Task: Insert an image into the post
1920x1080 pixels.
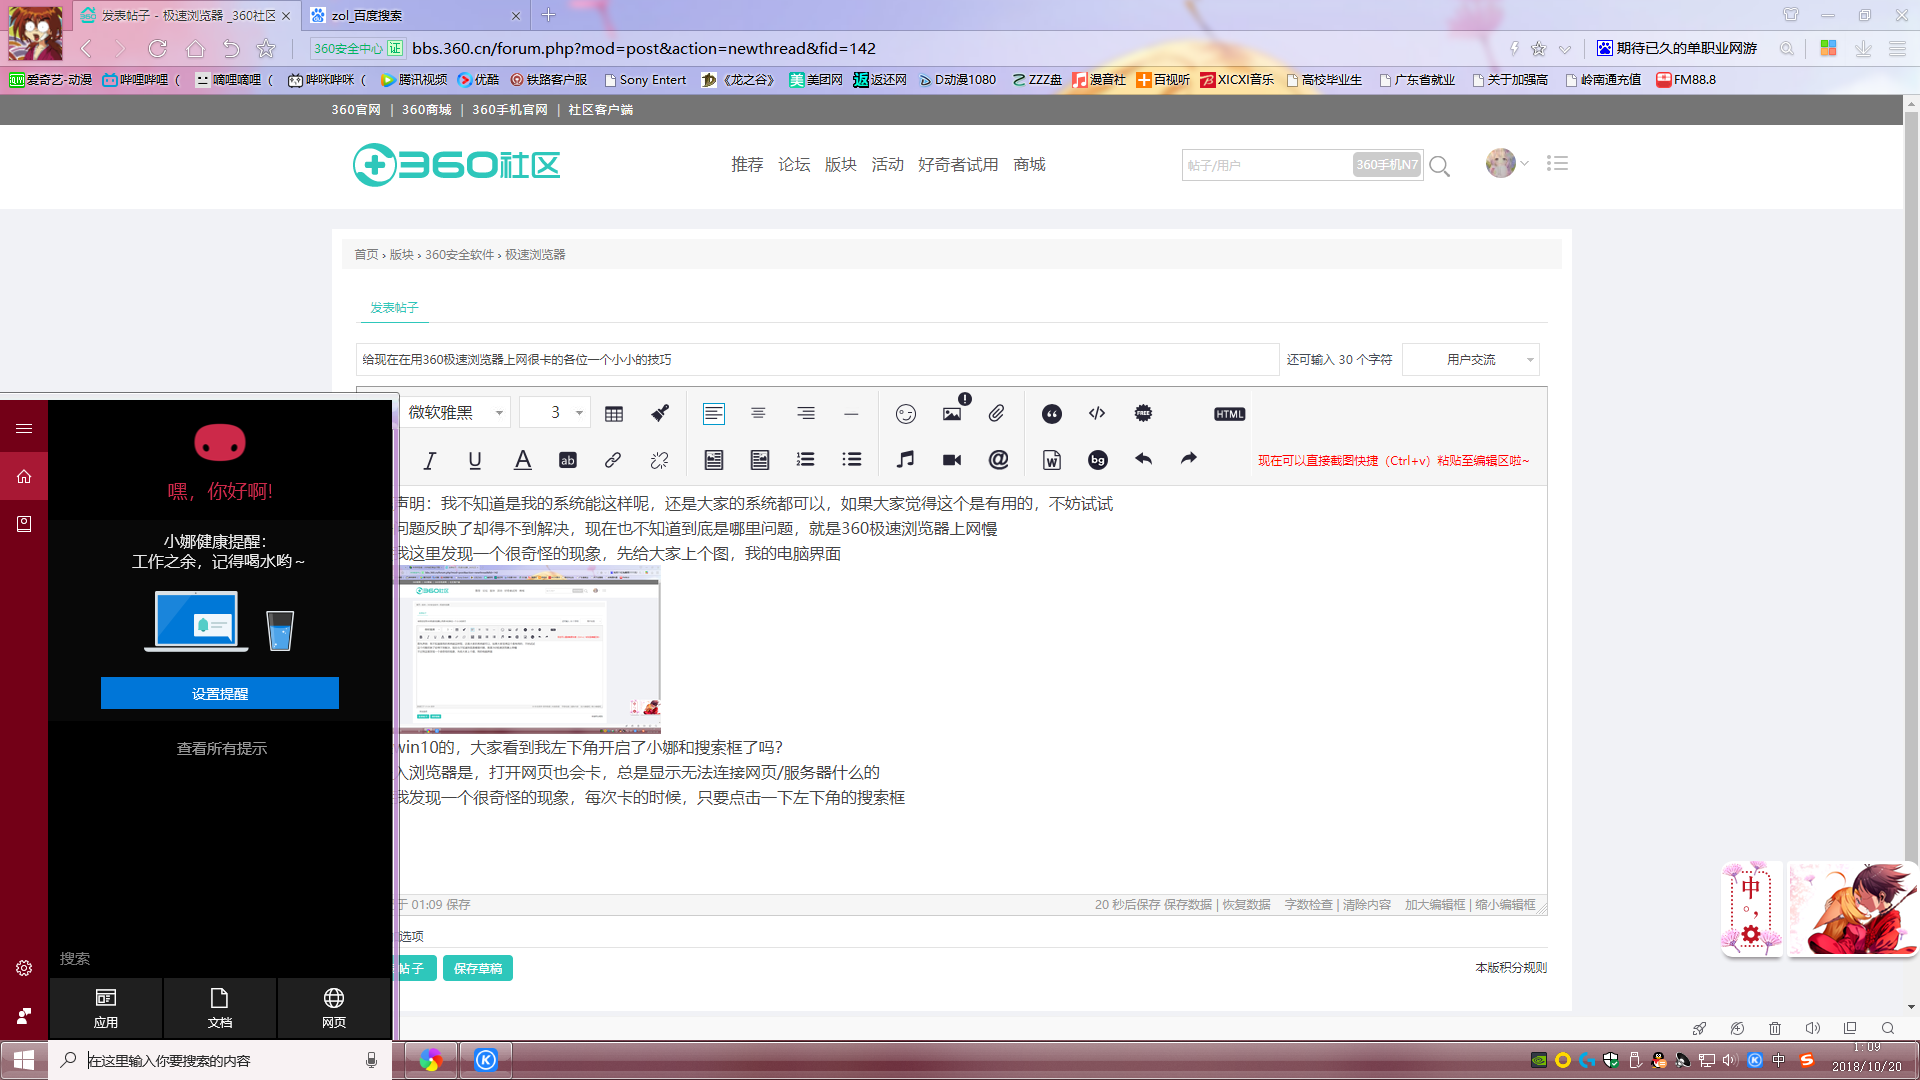Action: [952, 414]
